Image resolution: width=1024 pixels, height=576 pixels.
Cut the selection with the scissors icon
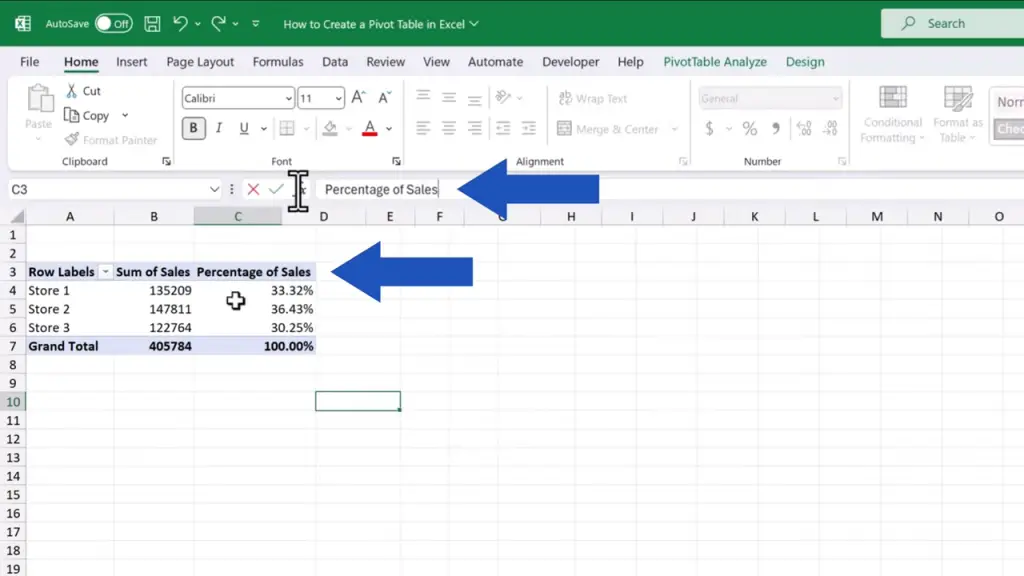(71, 91)
